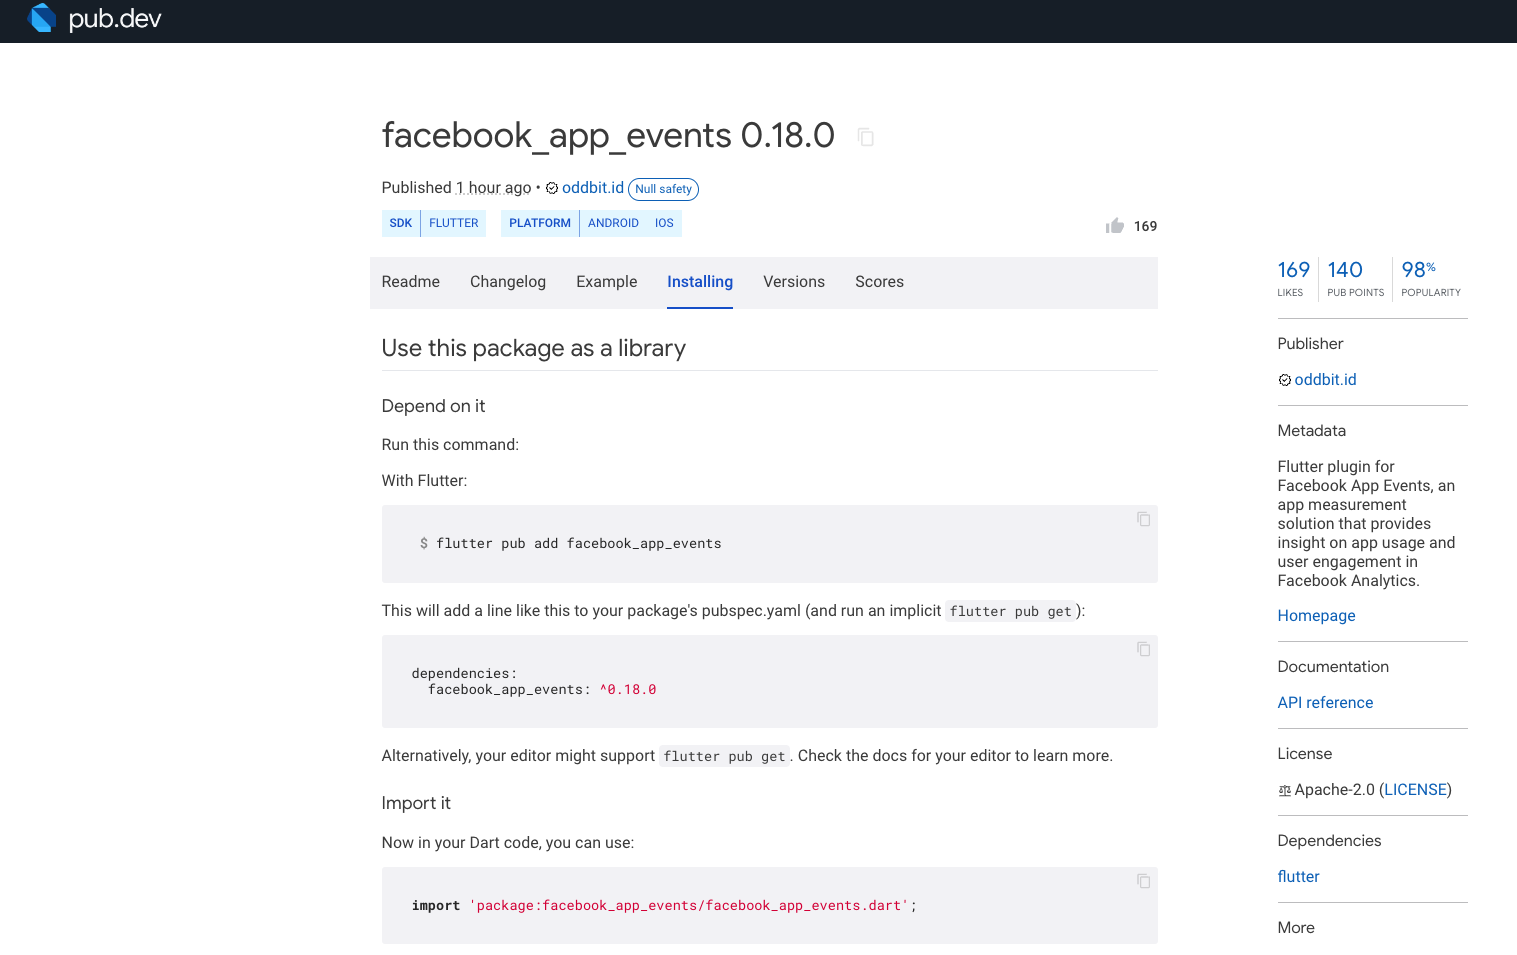Click verified publisher badge beside oddbit.id in header

552,188
